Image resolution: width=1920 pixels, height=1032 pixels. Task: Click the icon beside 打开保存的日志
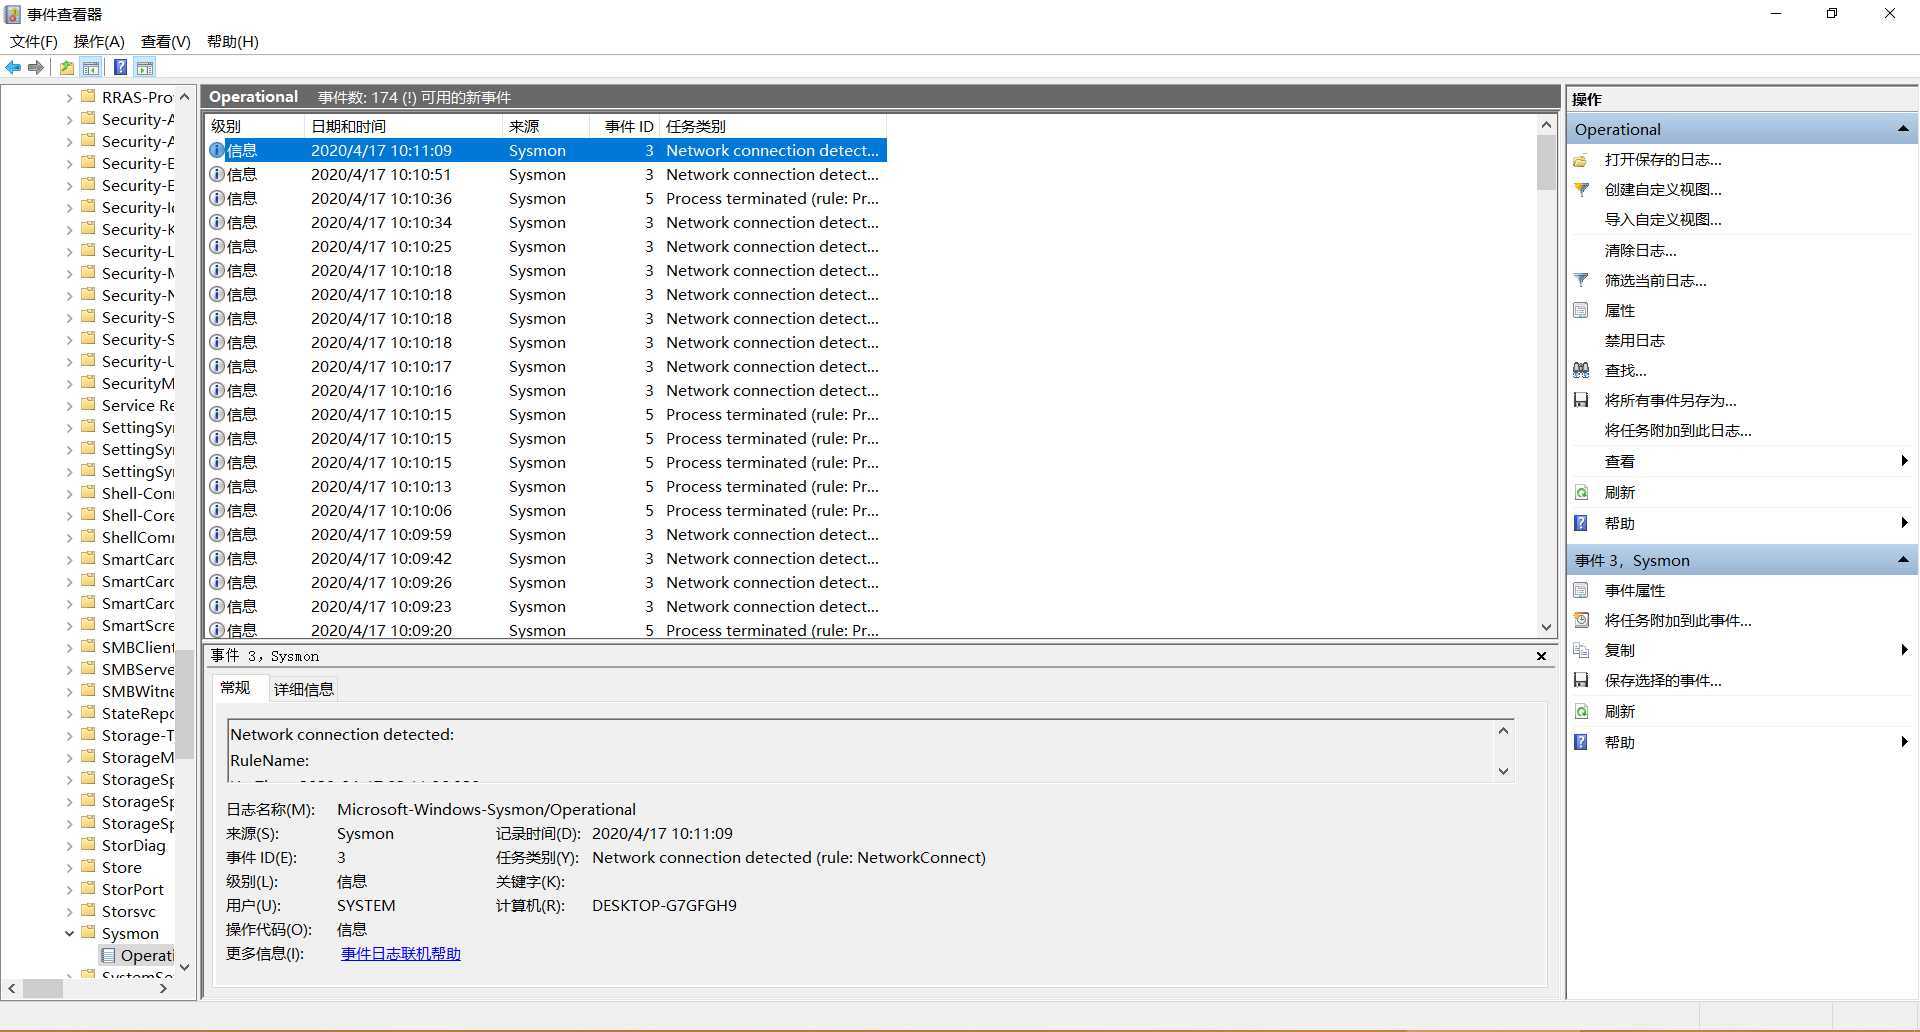(x=1581, y=160)
